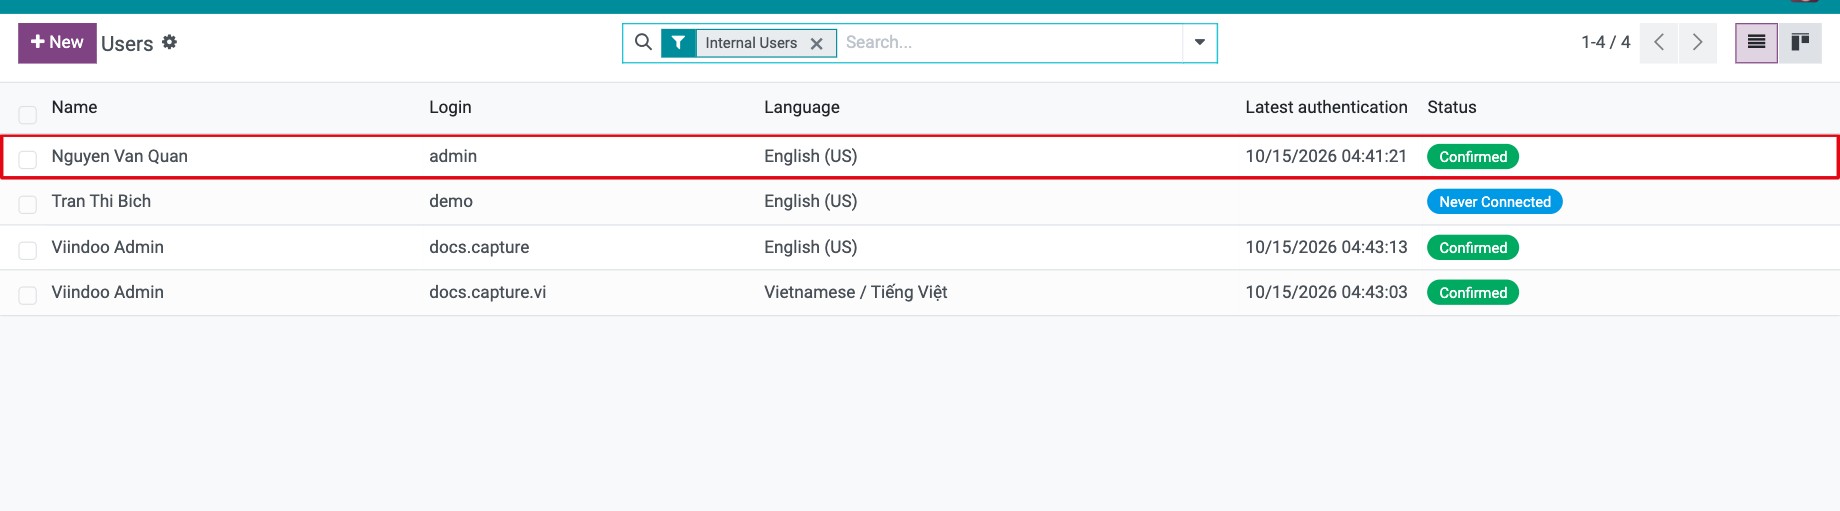Click the 10/15/2026 04:43:13 authentication cell
The width and height of the screenshot is (1840, 511).
tap(1326, 247)
